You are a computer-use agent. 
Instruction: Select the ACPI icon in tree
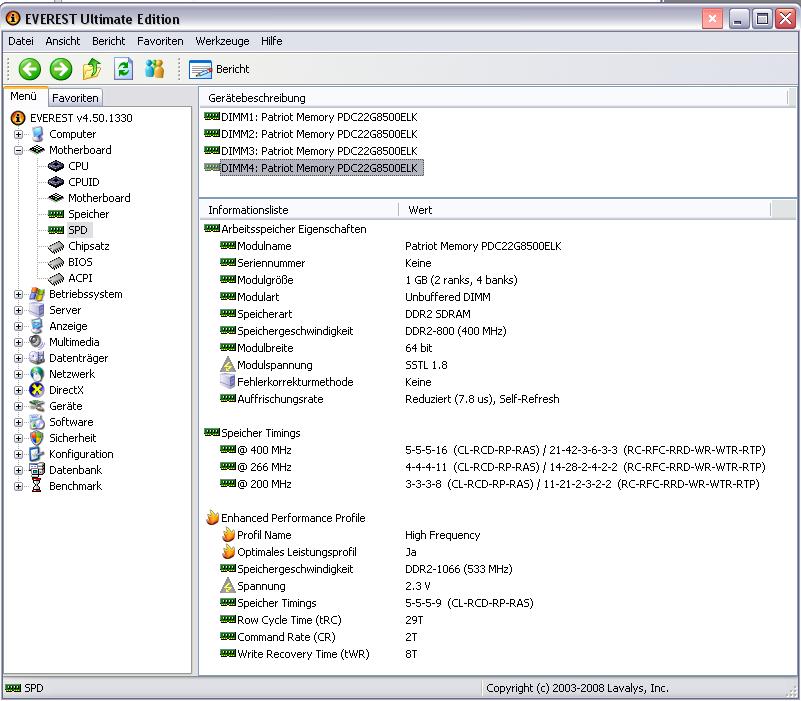[x=56, y=278]
